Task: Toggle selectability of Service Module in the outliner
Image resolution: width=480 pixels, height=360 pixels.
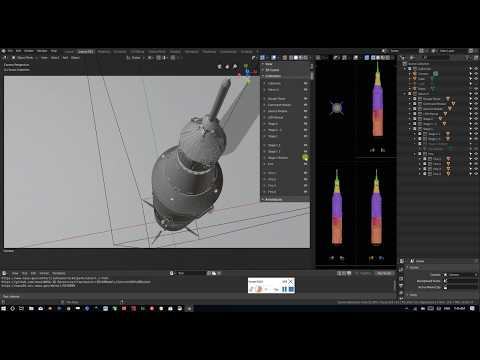Action: (x=471, y=109)
